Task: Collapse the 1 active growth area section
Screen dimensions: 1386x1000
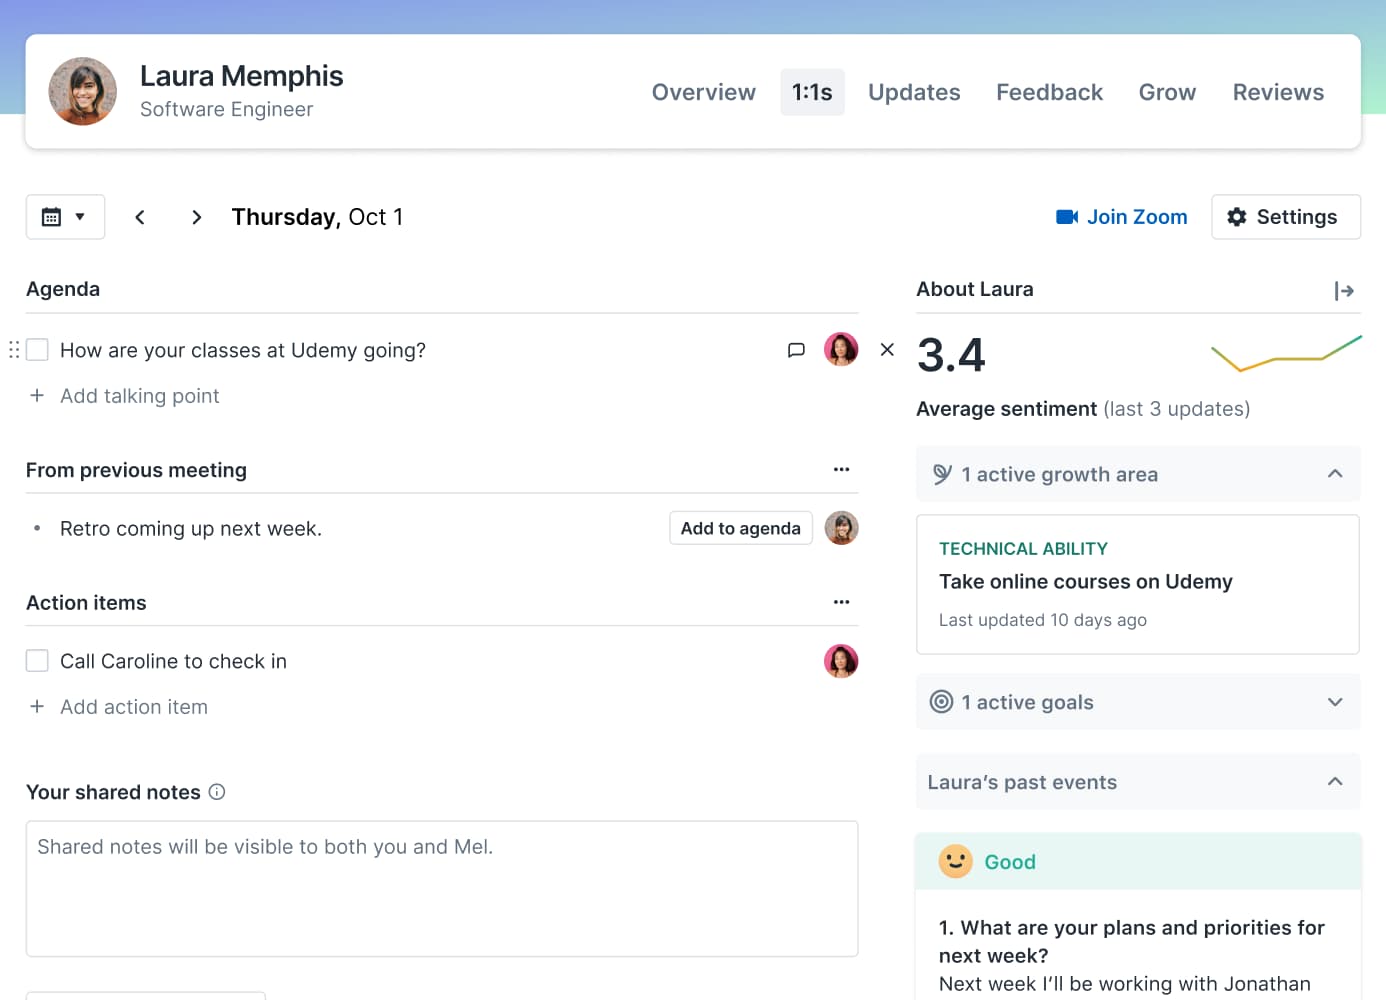Action: click(x=1335, y=474)
